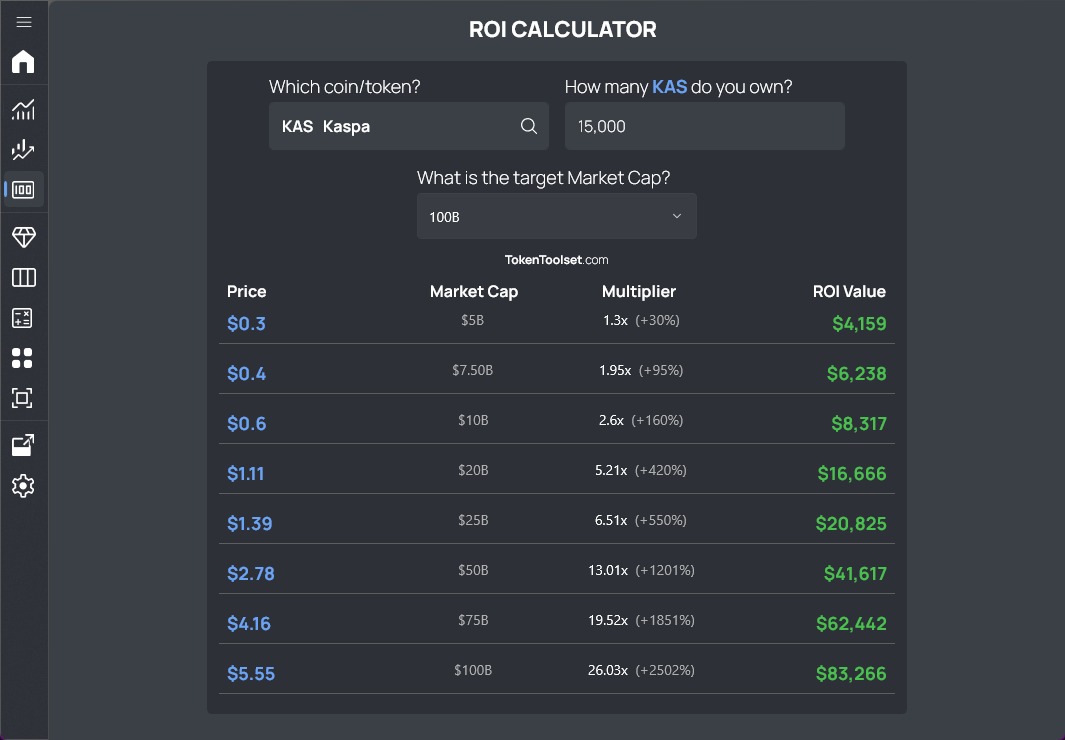
Task: Click the ROI CALCULATOR page title
Action: tap(562, 30)
